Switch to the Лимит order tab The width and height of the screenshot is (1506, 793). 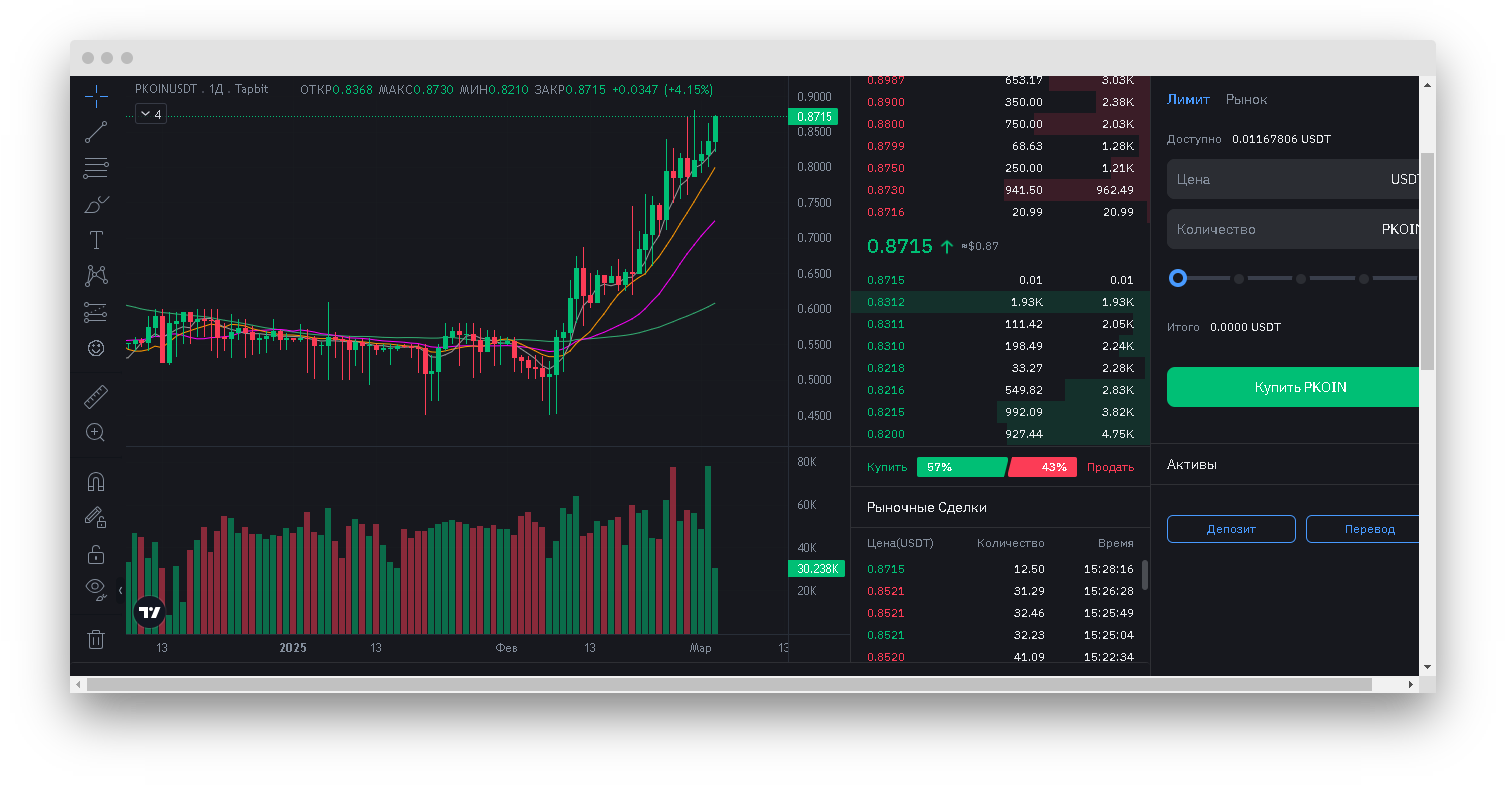click(1188, 99)
